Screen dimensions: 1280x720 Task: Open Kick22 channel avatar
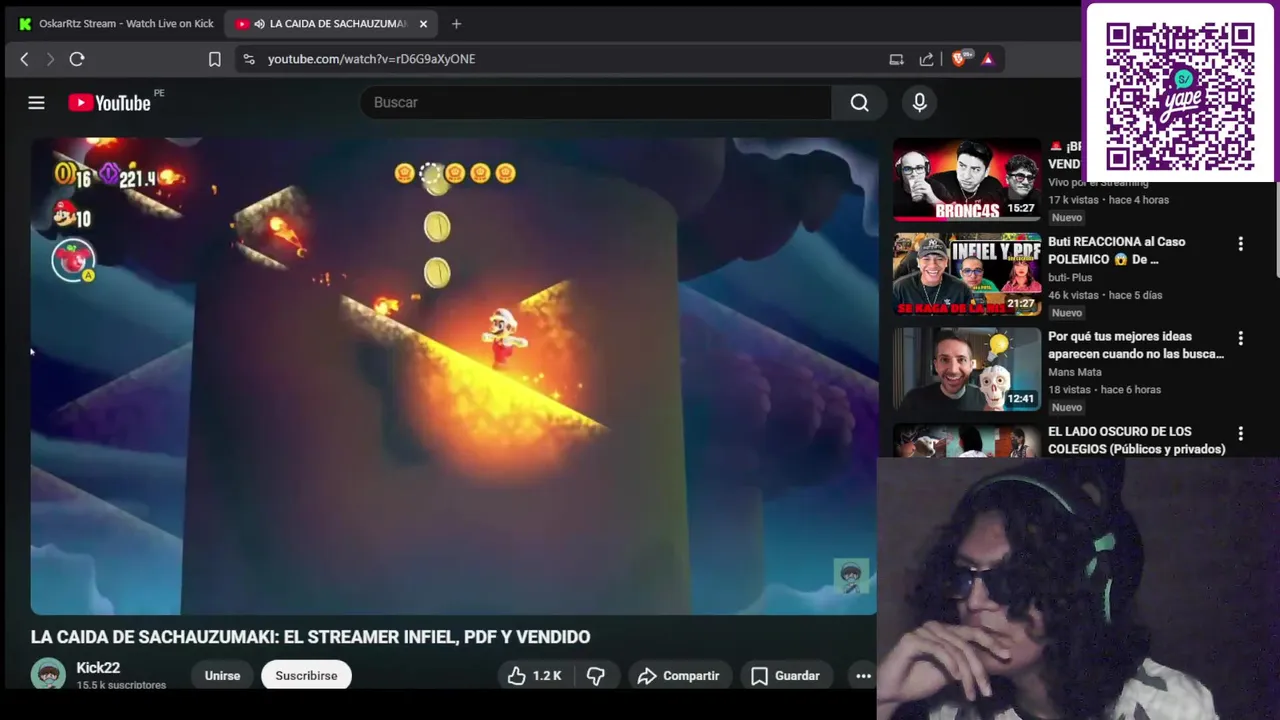tap(48, 675)
